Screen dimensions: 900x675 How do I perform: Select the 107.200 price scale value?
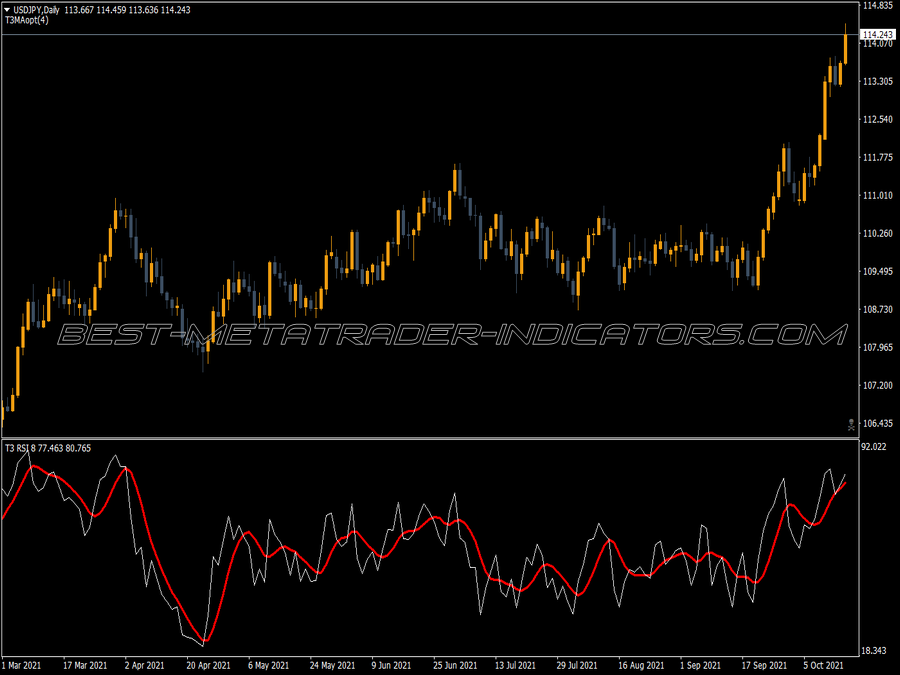tap(878, 385)
